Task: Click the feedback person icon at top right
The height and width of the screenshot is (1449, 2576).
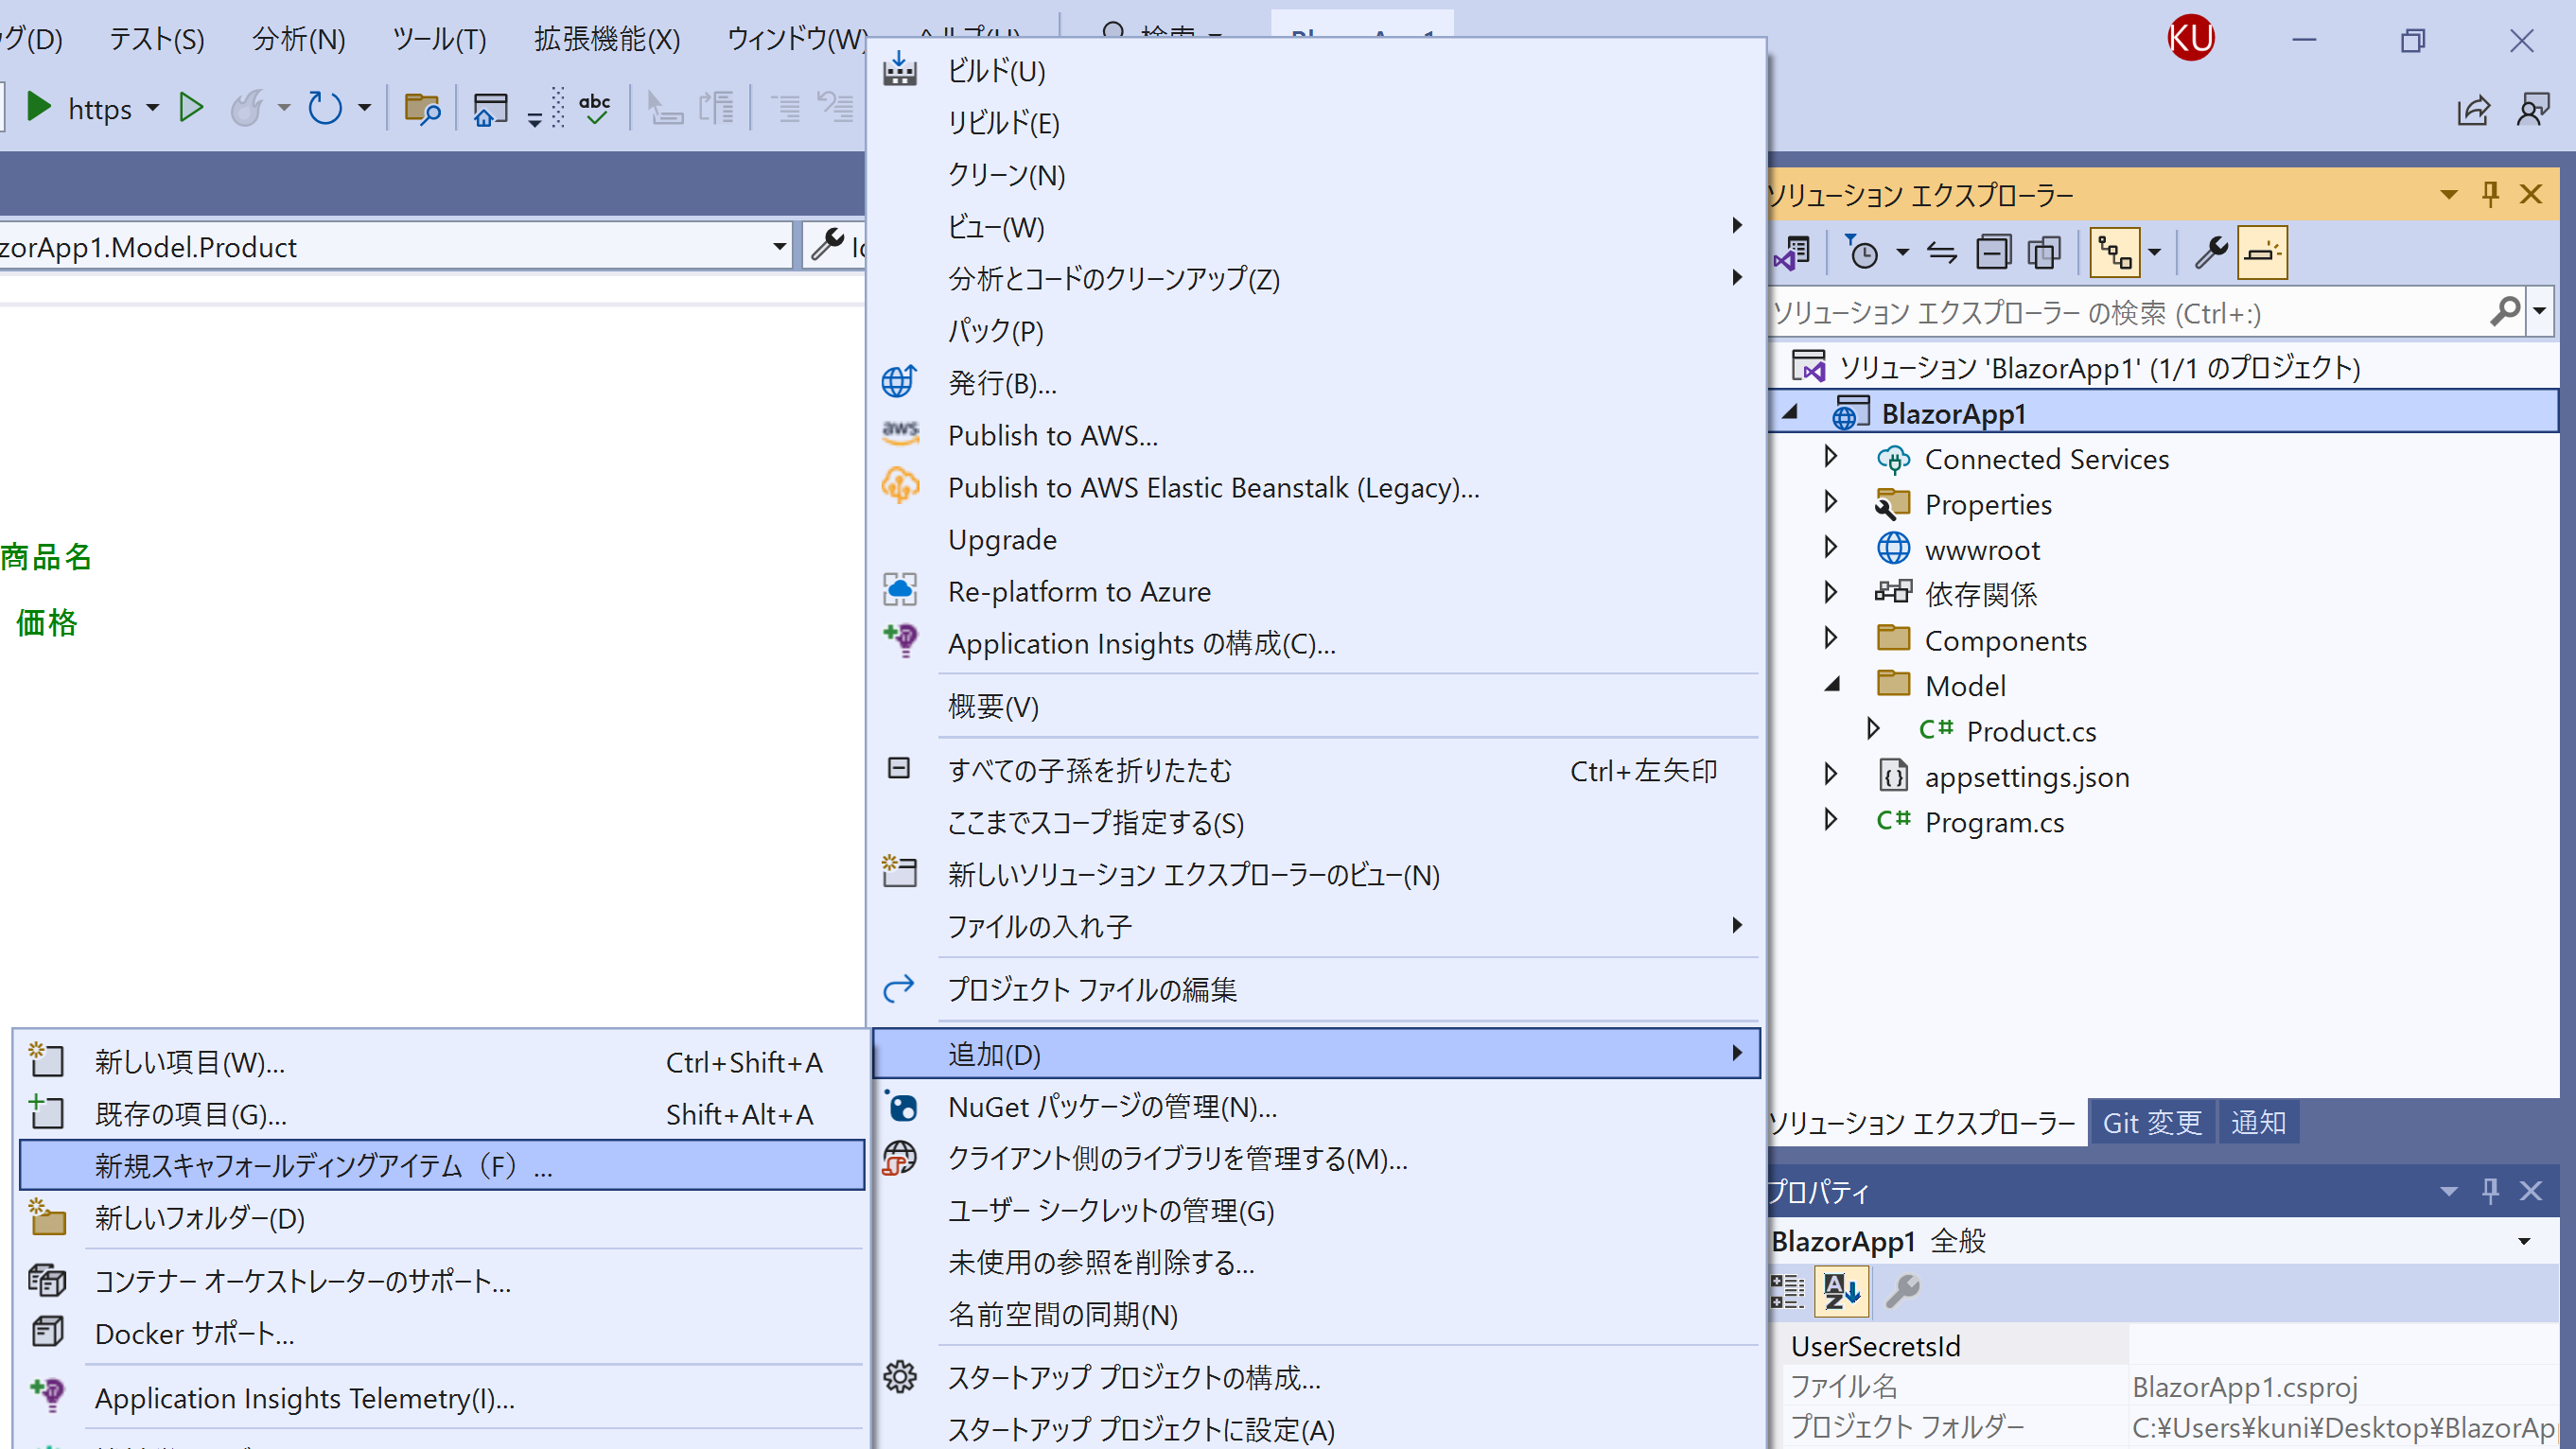Action: (2533, 109)
